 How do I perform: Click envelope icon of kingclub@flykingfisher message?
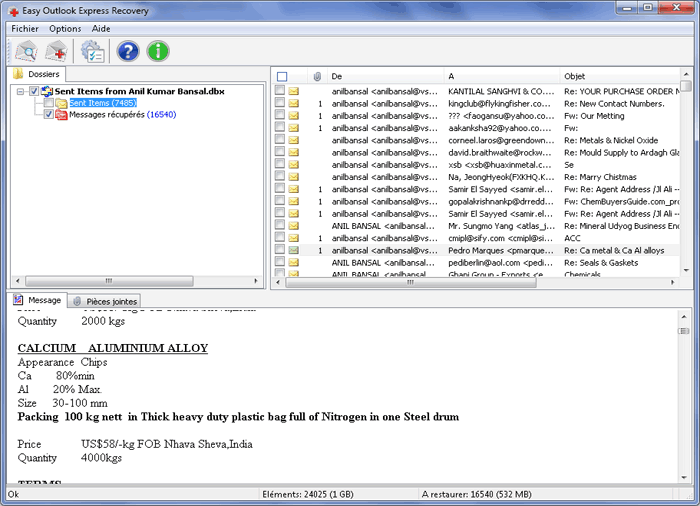click(293, 103)
